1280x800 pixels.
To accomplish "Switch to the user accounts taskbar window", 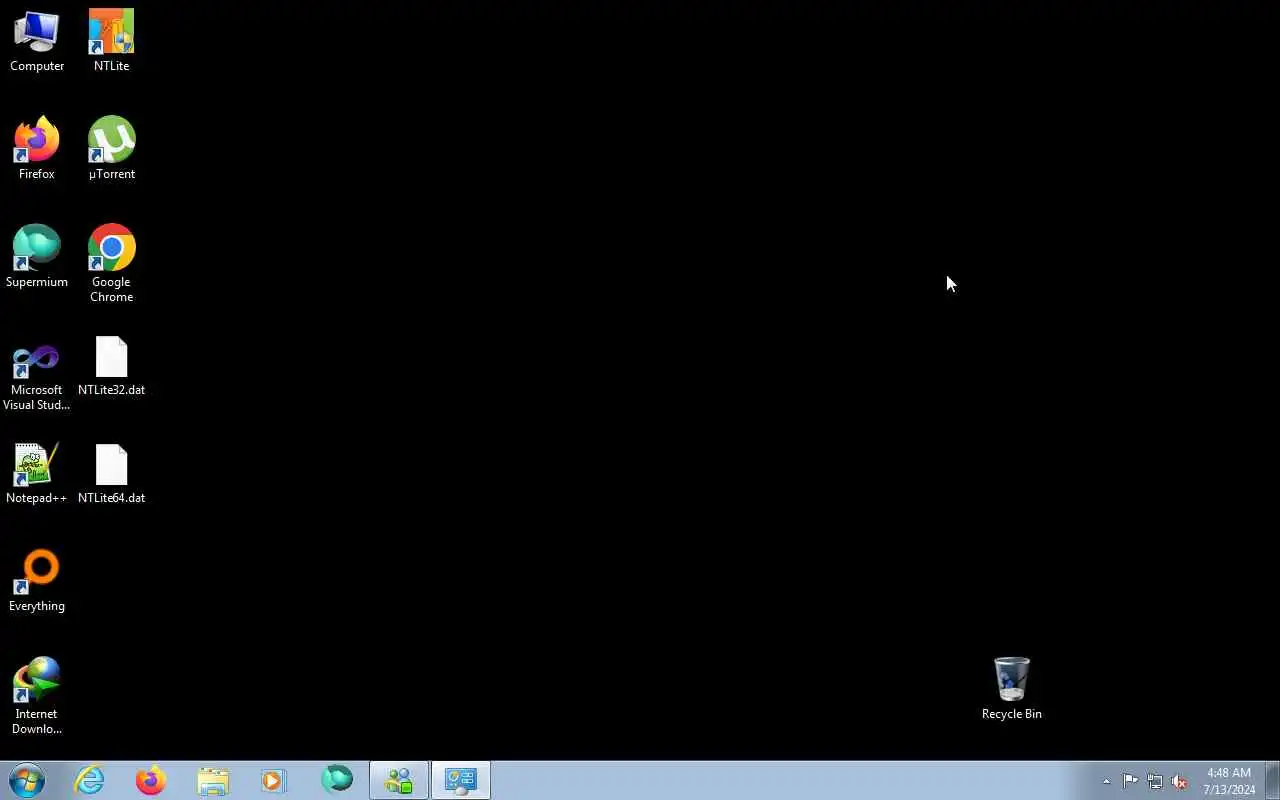I will [x=399, y=780].
